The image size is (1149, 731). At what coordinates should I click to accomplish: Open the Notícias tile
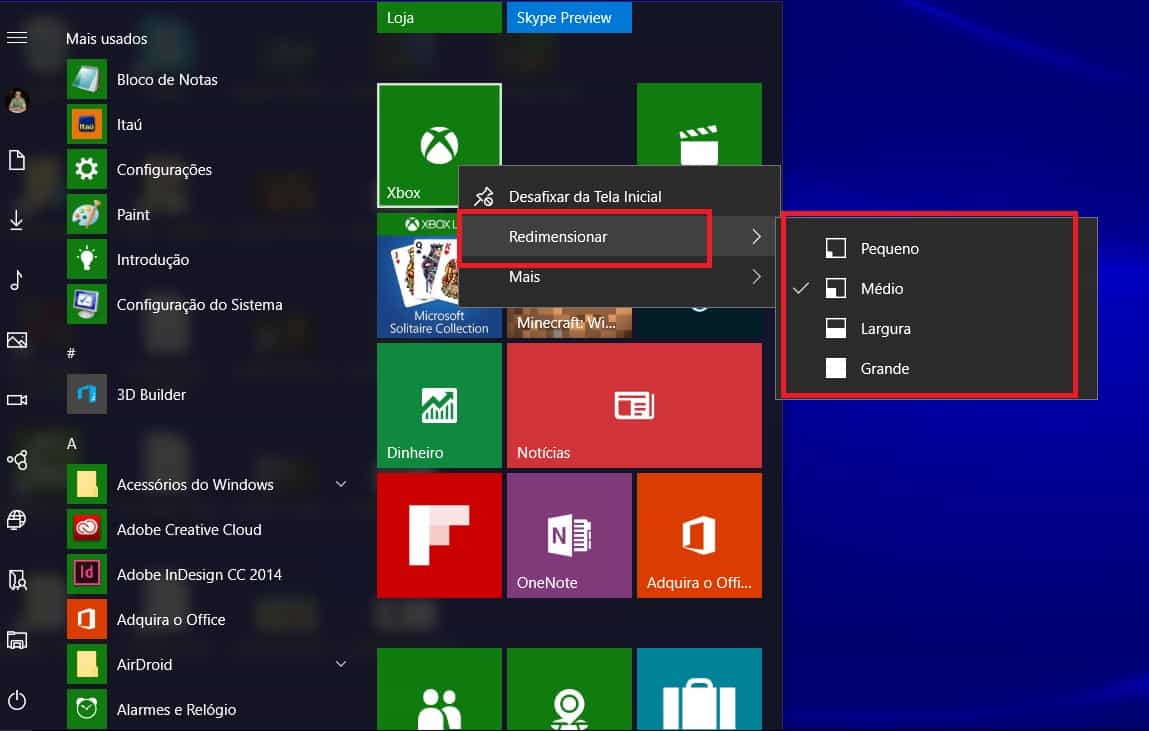(635, 405)
